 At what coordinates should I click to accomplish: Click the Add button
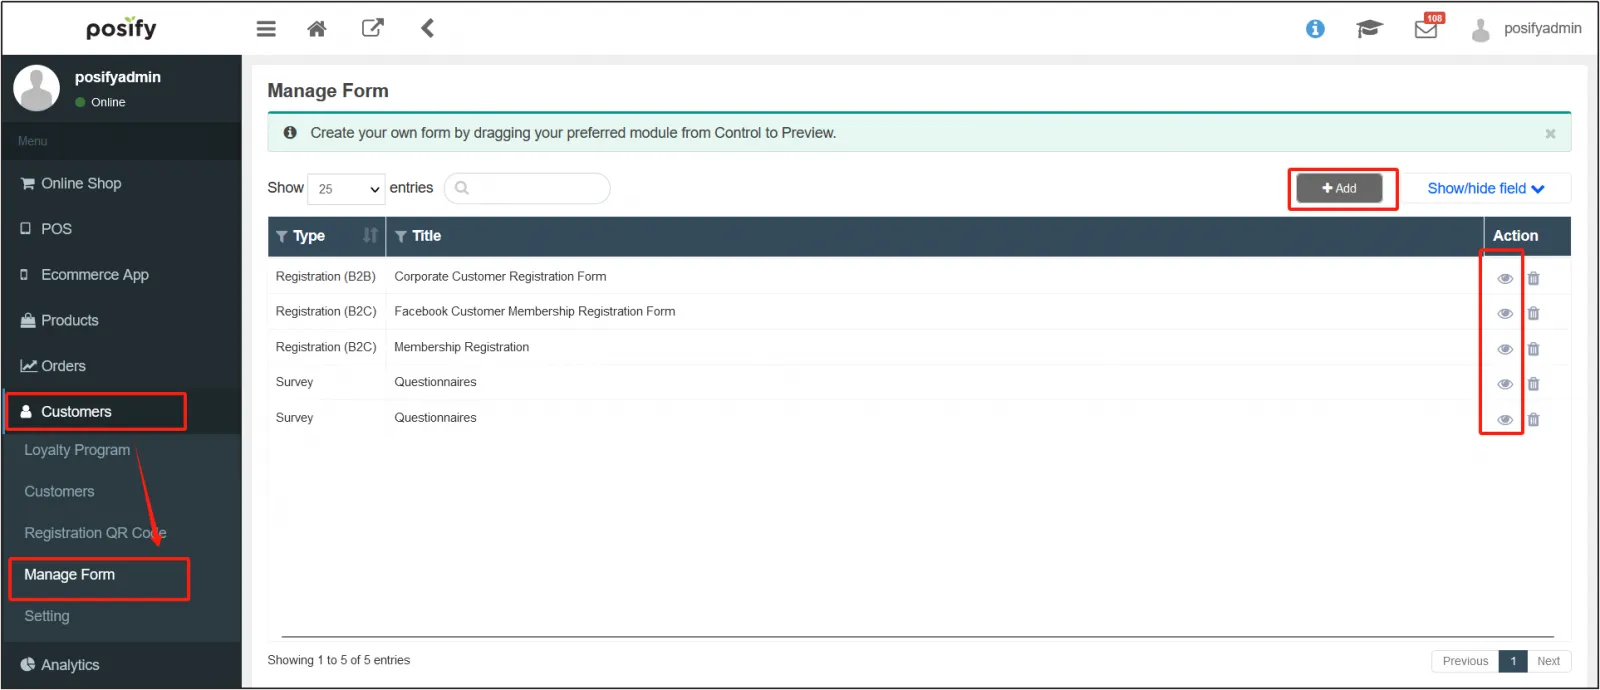[x=1339, y=188]
